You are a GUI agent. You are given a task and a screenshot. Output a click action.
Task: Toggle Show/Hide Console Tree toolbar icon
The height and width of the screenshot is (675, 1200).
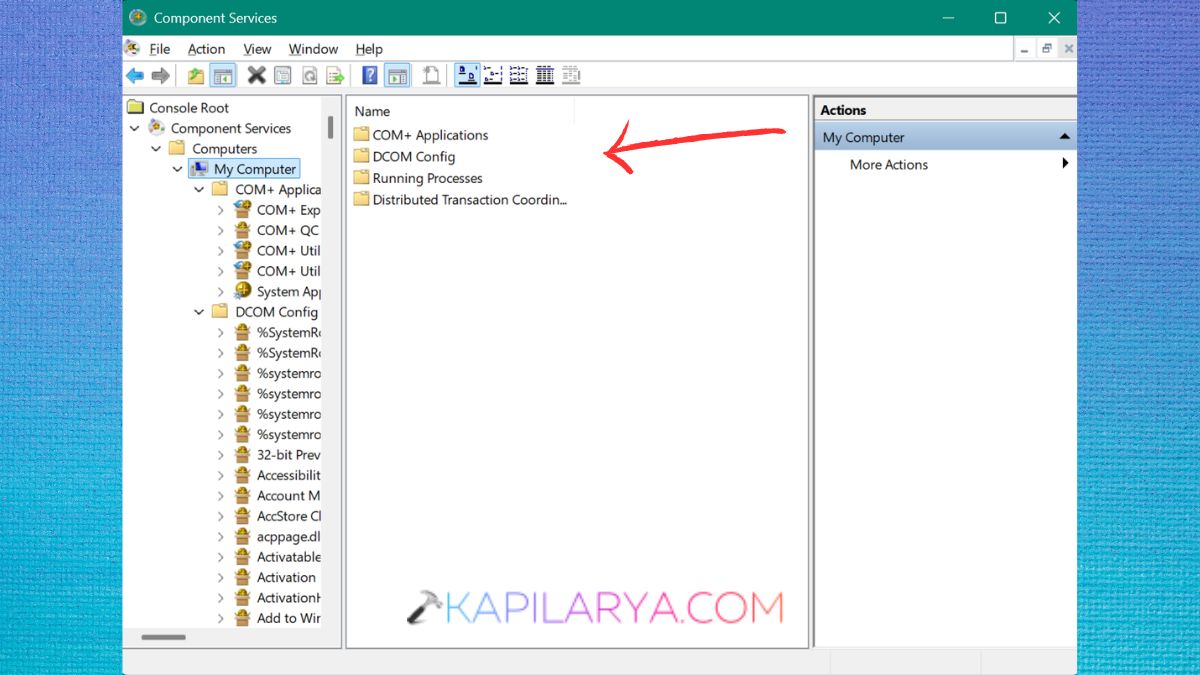point(223,76)
